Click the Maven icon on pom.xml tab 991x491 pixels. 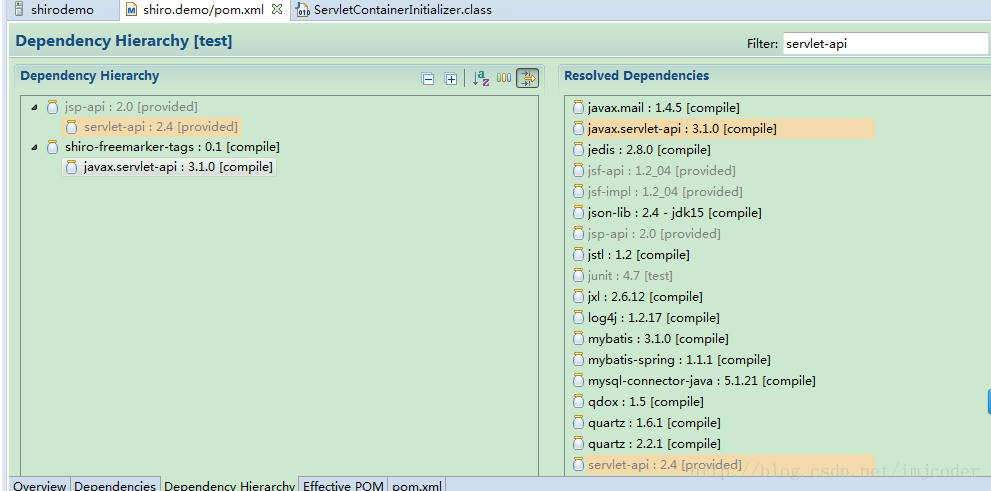click(132, 10)
